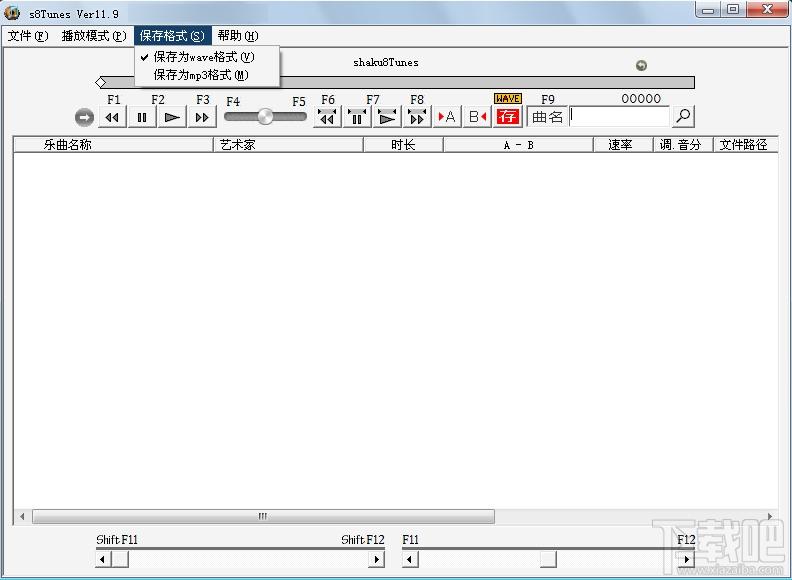
Task: Sort by 乐曲名称 column header
Action: pyautogui.click(x=113, y=144)
